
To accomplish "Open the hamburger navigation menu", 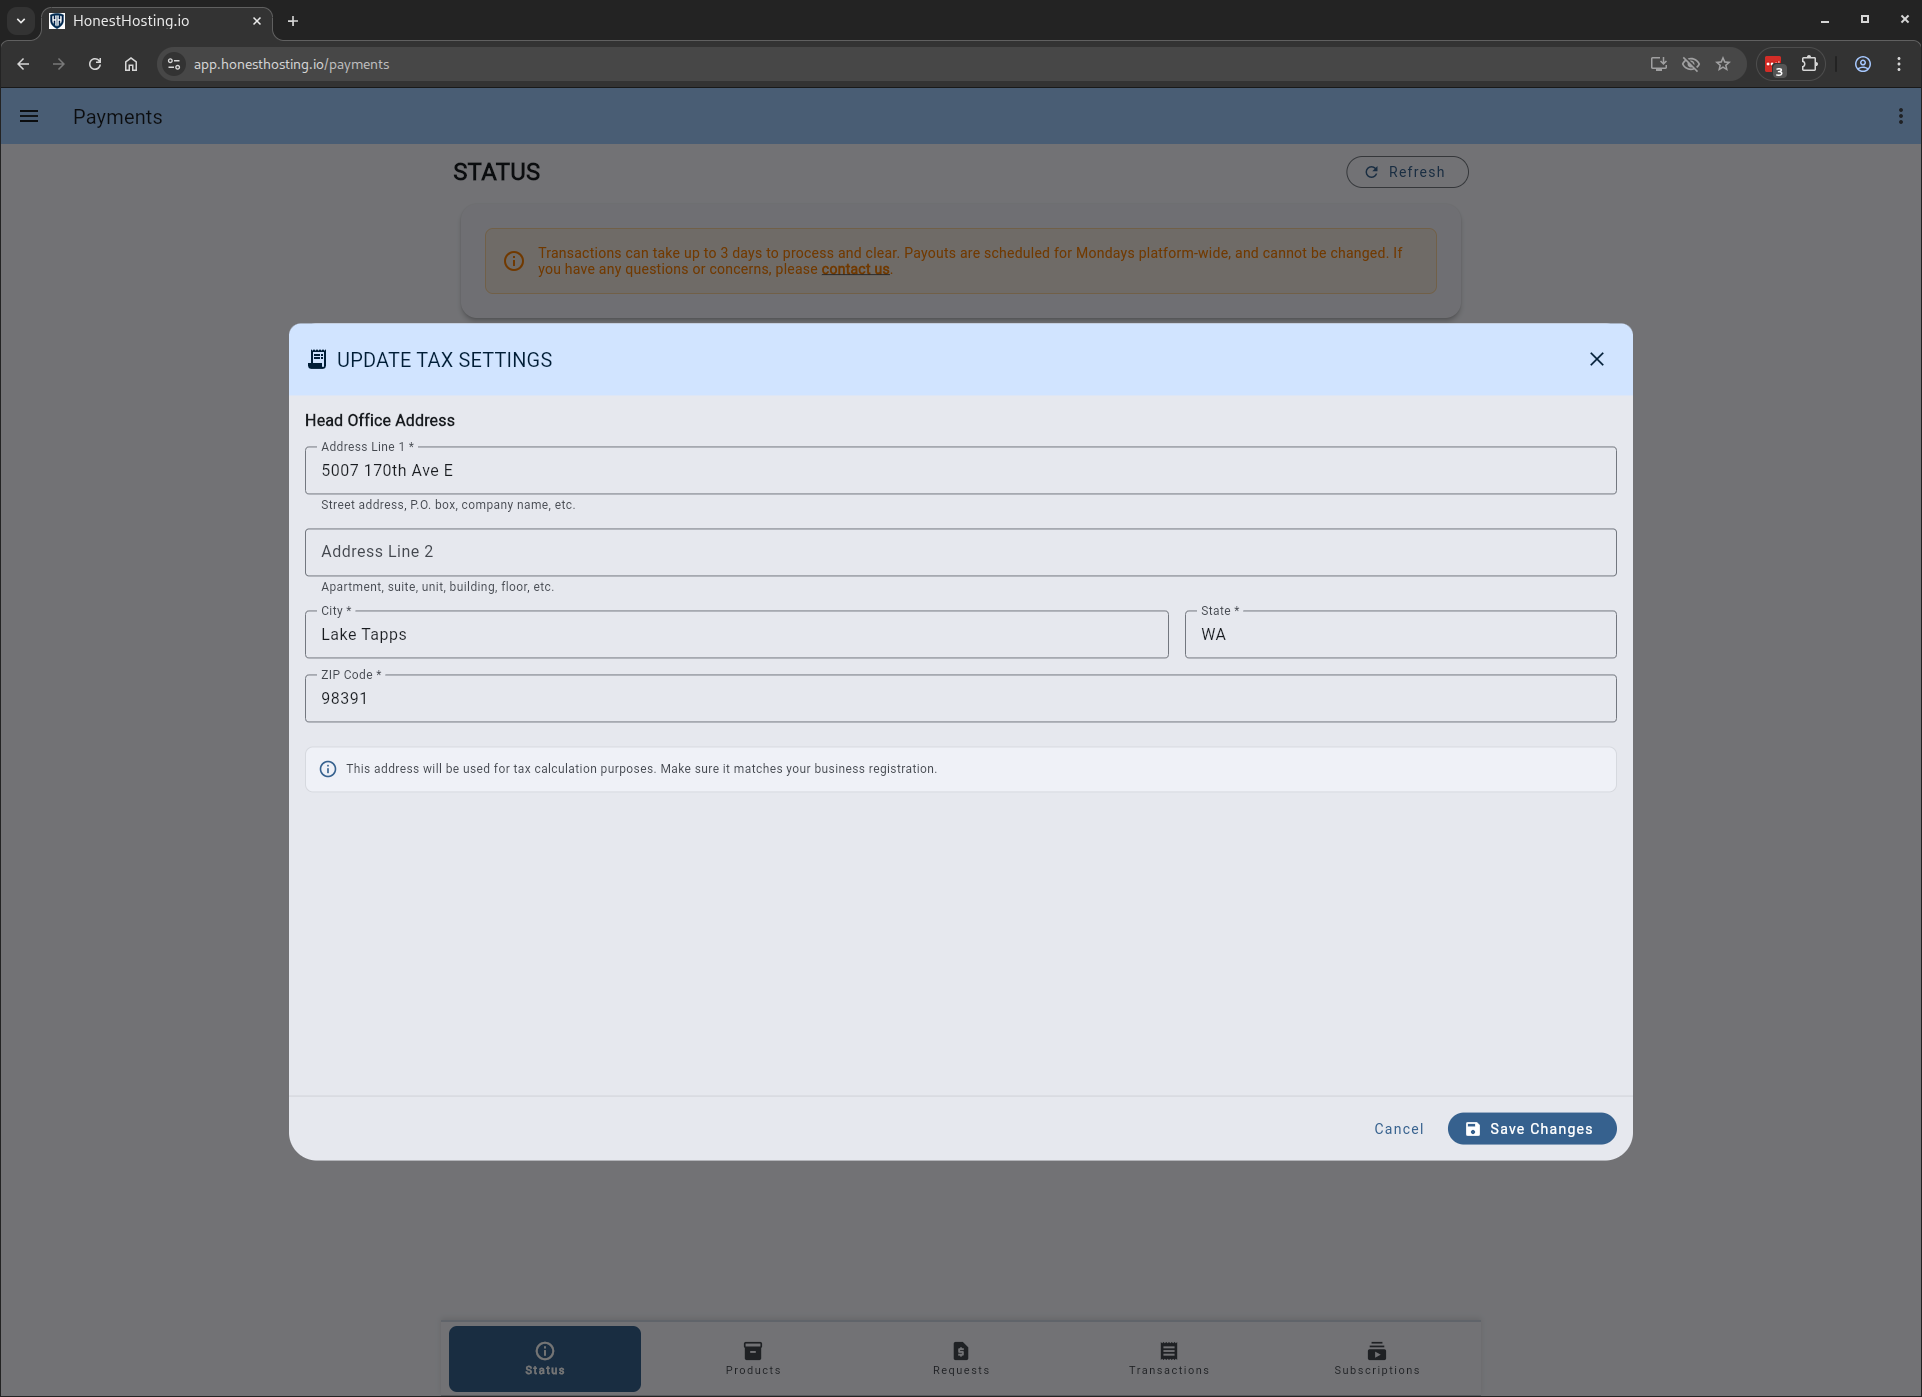I will tap(29, 116).
